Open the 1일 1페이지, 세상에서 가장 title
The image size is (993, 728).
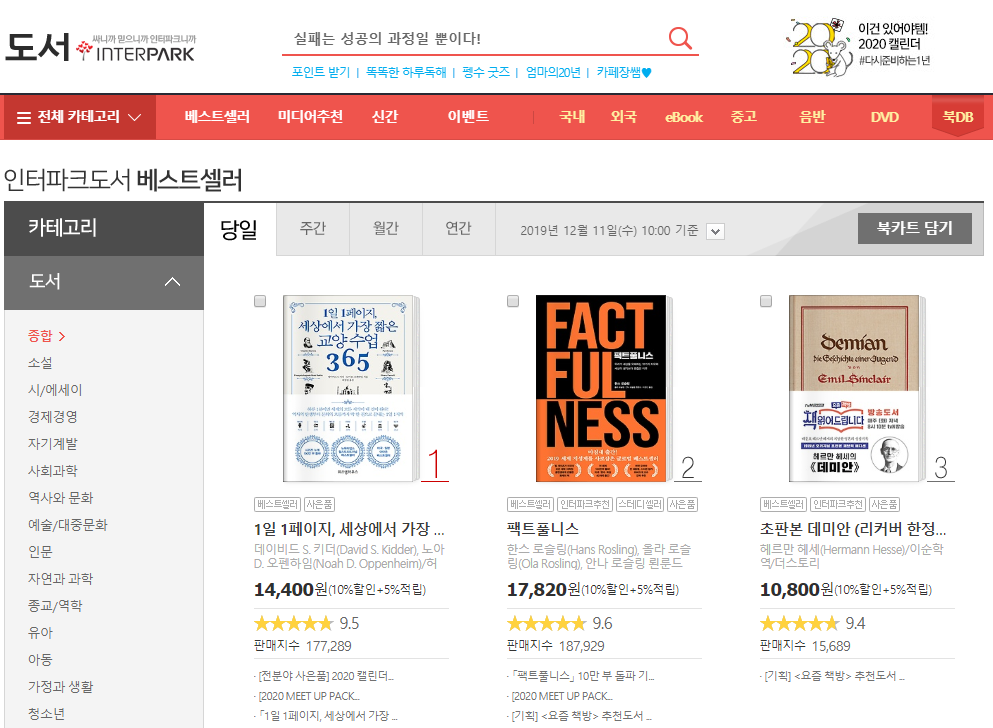point(350,529)
